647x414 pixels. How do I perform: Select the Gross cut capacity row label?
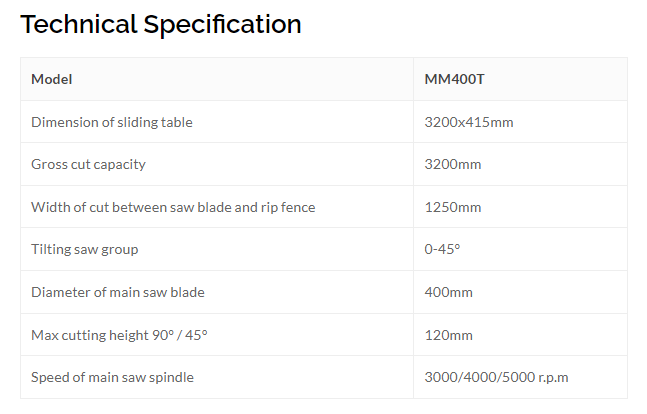tap(88, 164)
